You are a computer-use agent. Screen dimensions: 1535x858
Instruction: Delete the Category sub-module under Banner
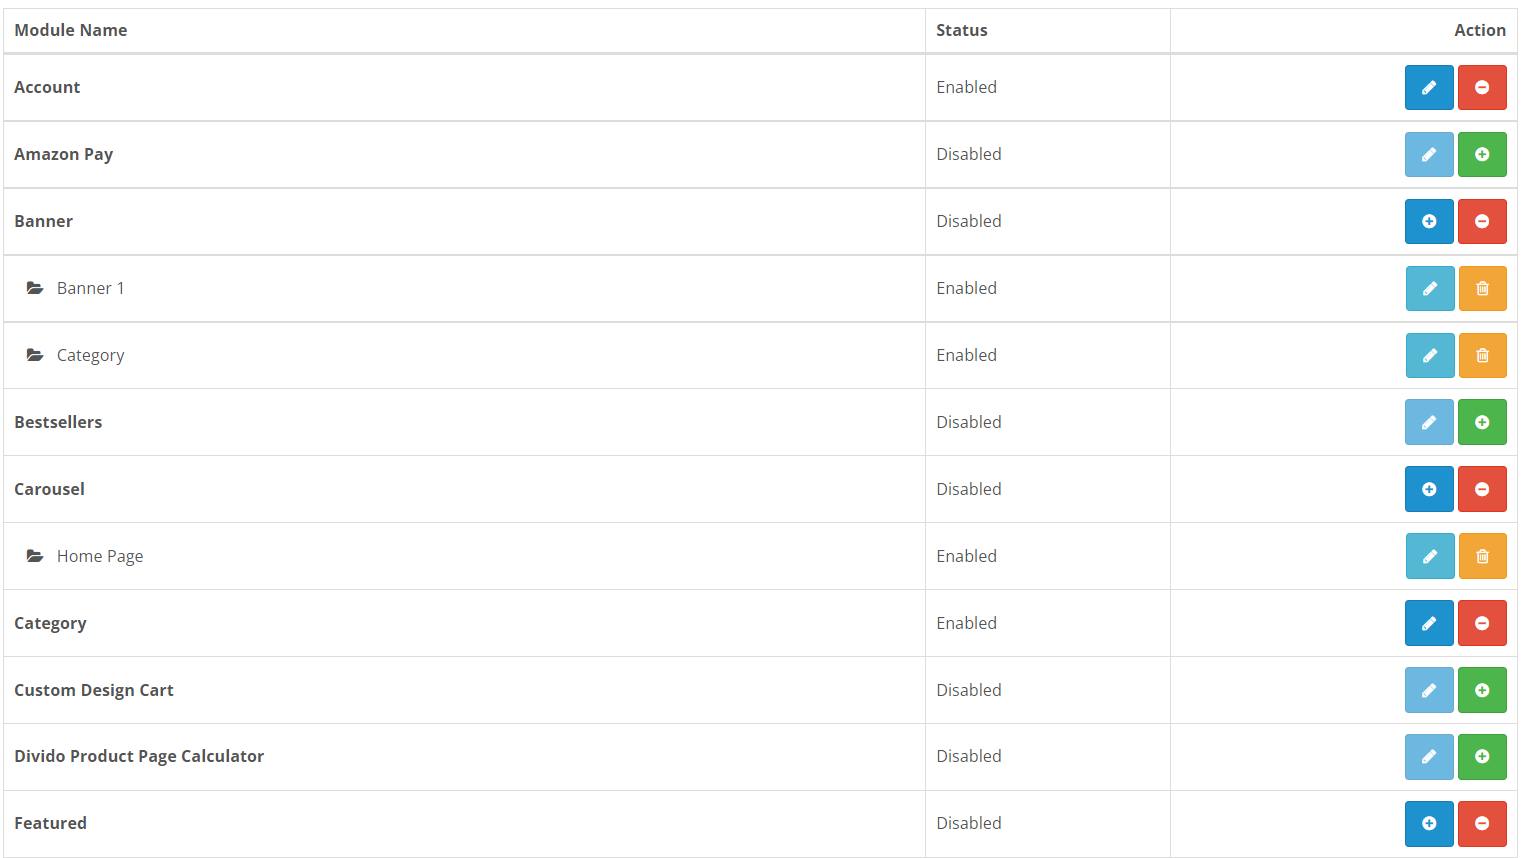(1483, 355)
